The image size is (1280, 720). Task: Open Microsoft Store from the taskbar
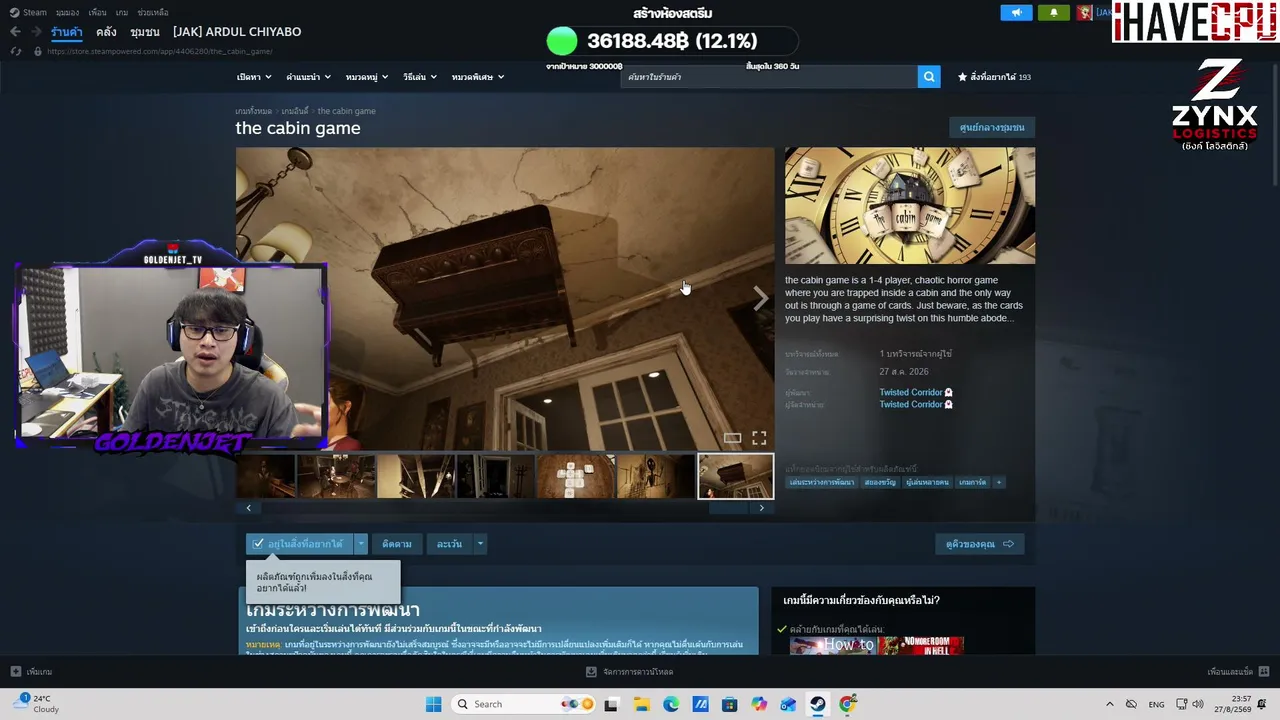click(x=730, y=704)
